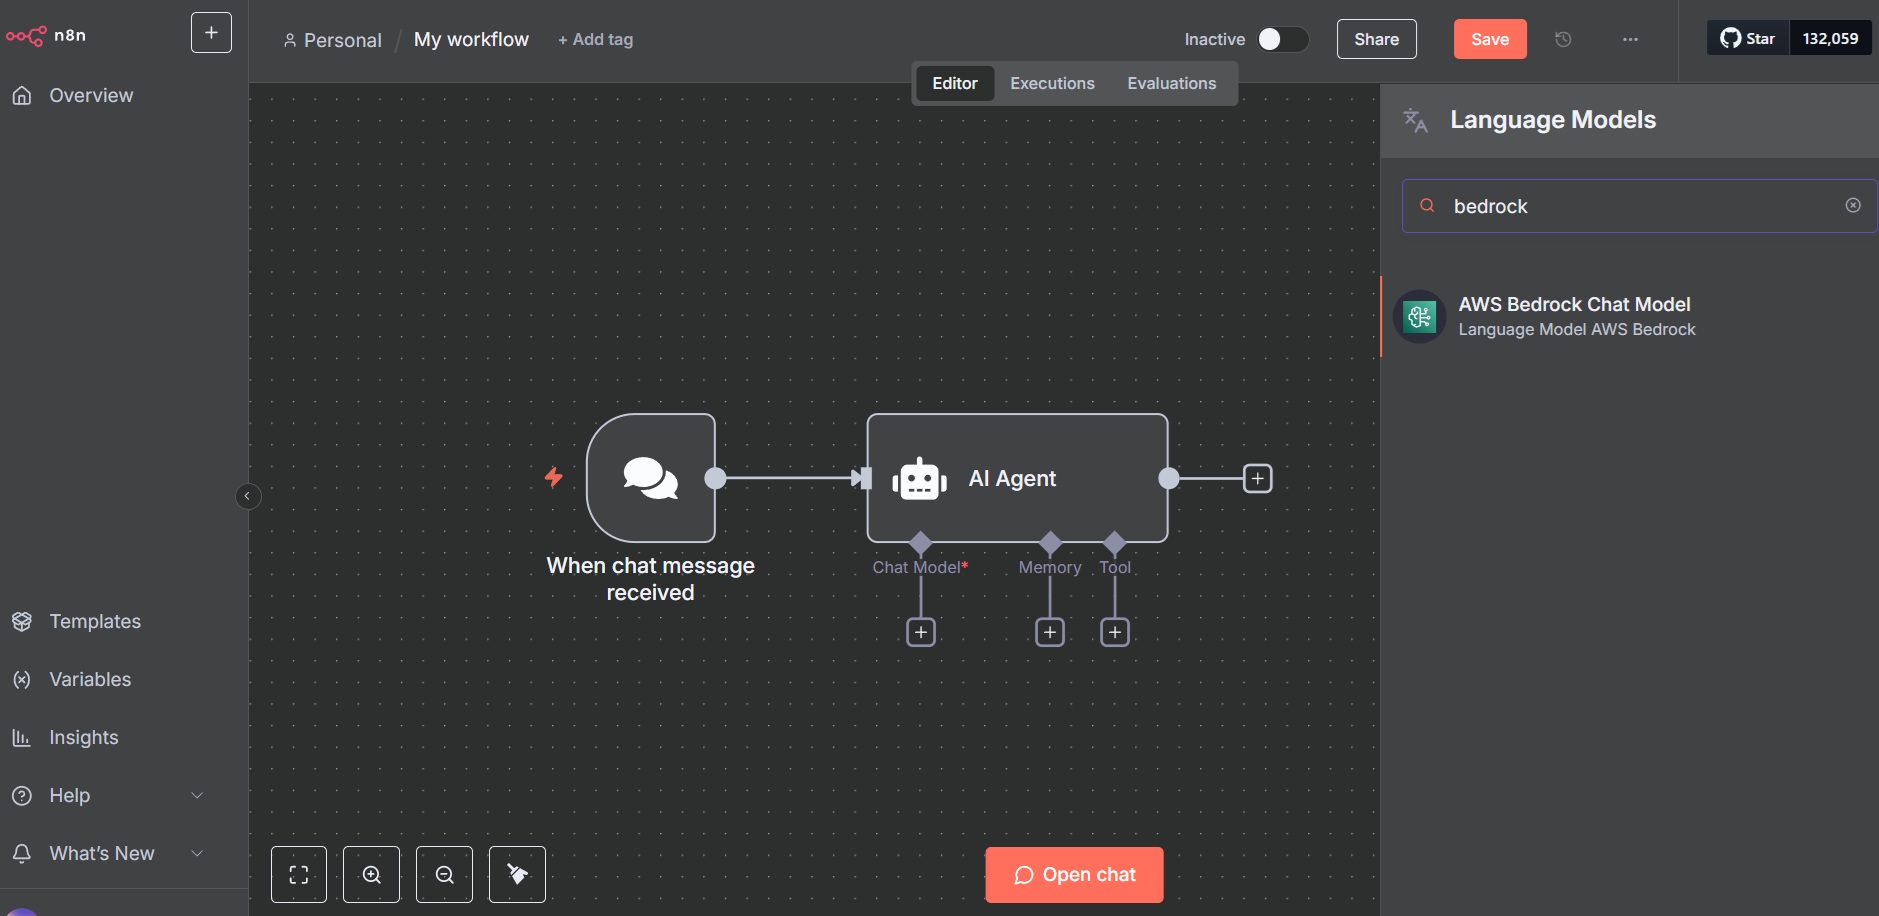The width and height of the screenshot is (1879, 916).
Task: Collapse the left sidebar
Action: point(248,496)
